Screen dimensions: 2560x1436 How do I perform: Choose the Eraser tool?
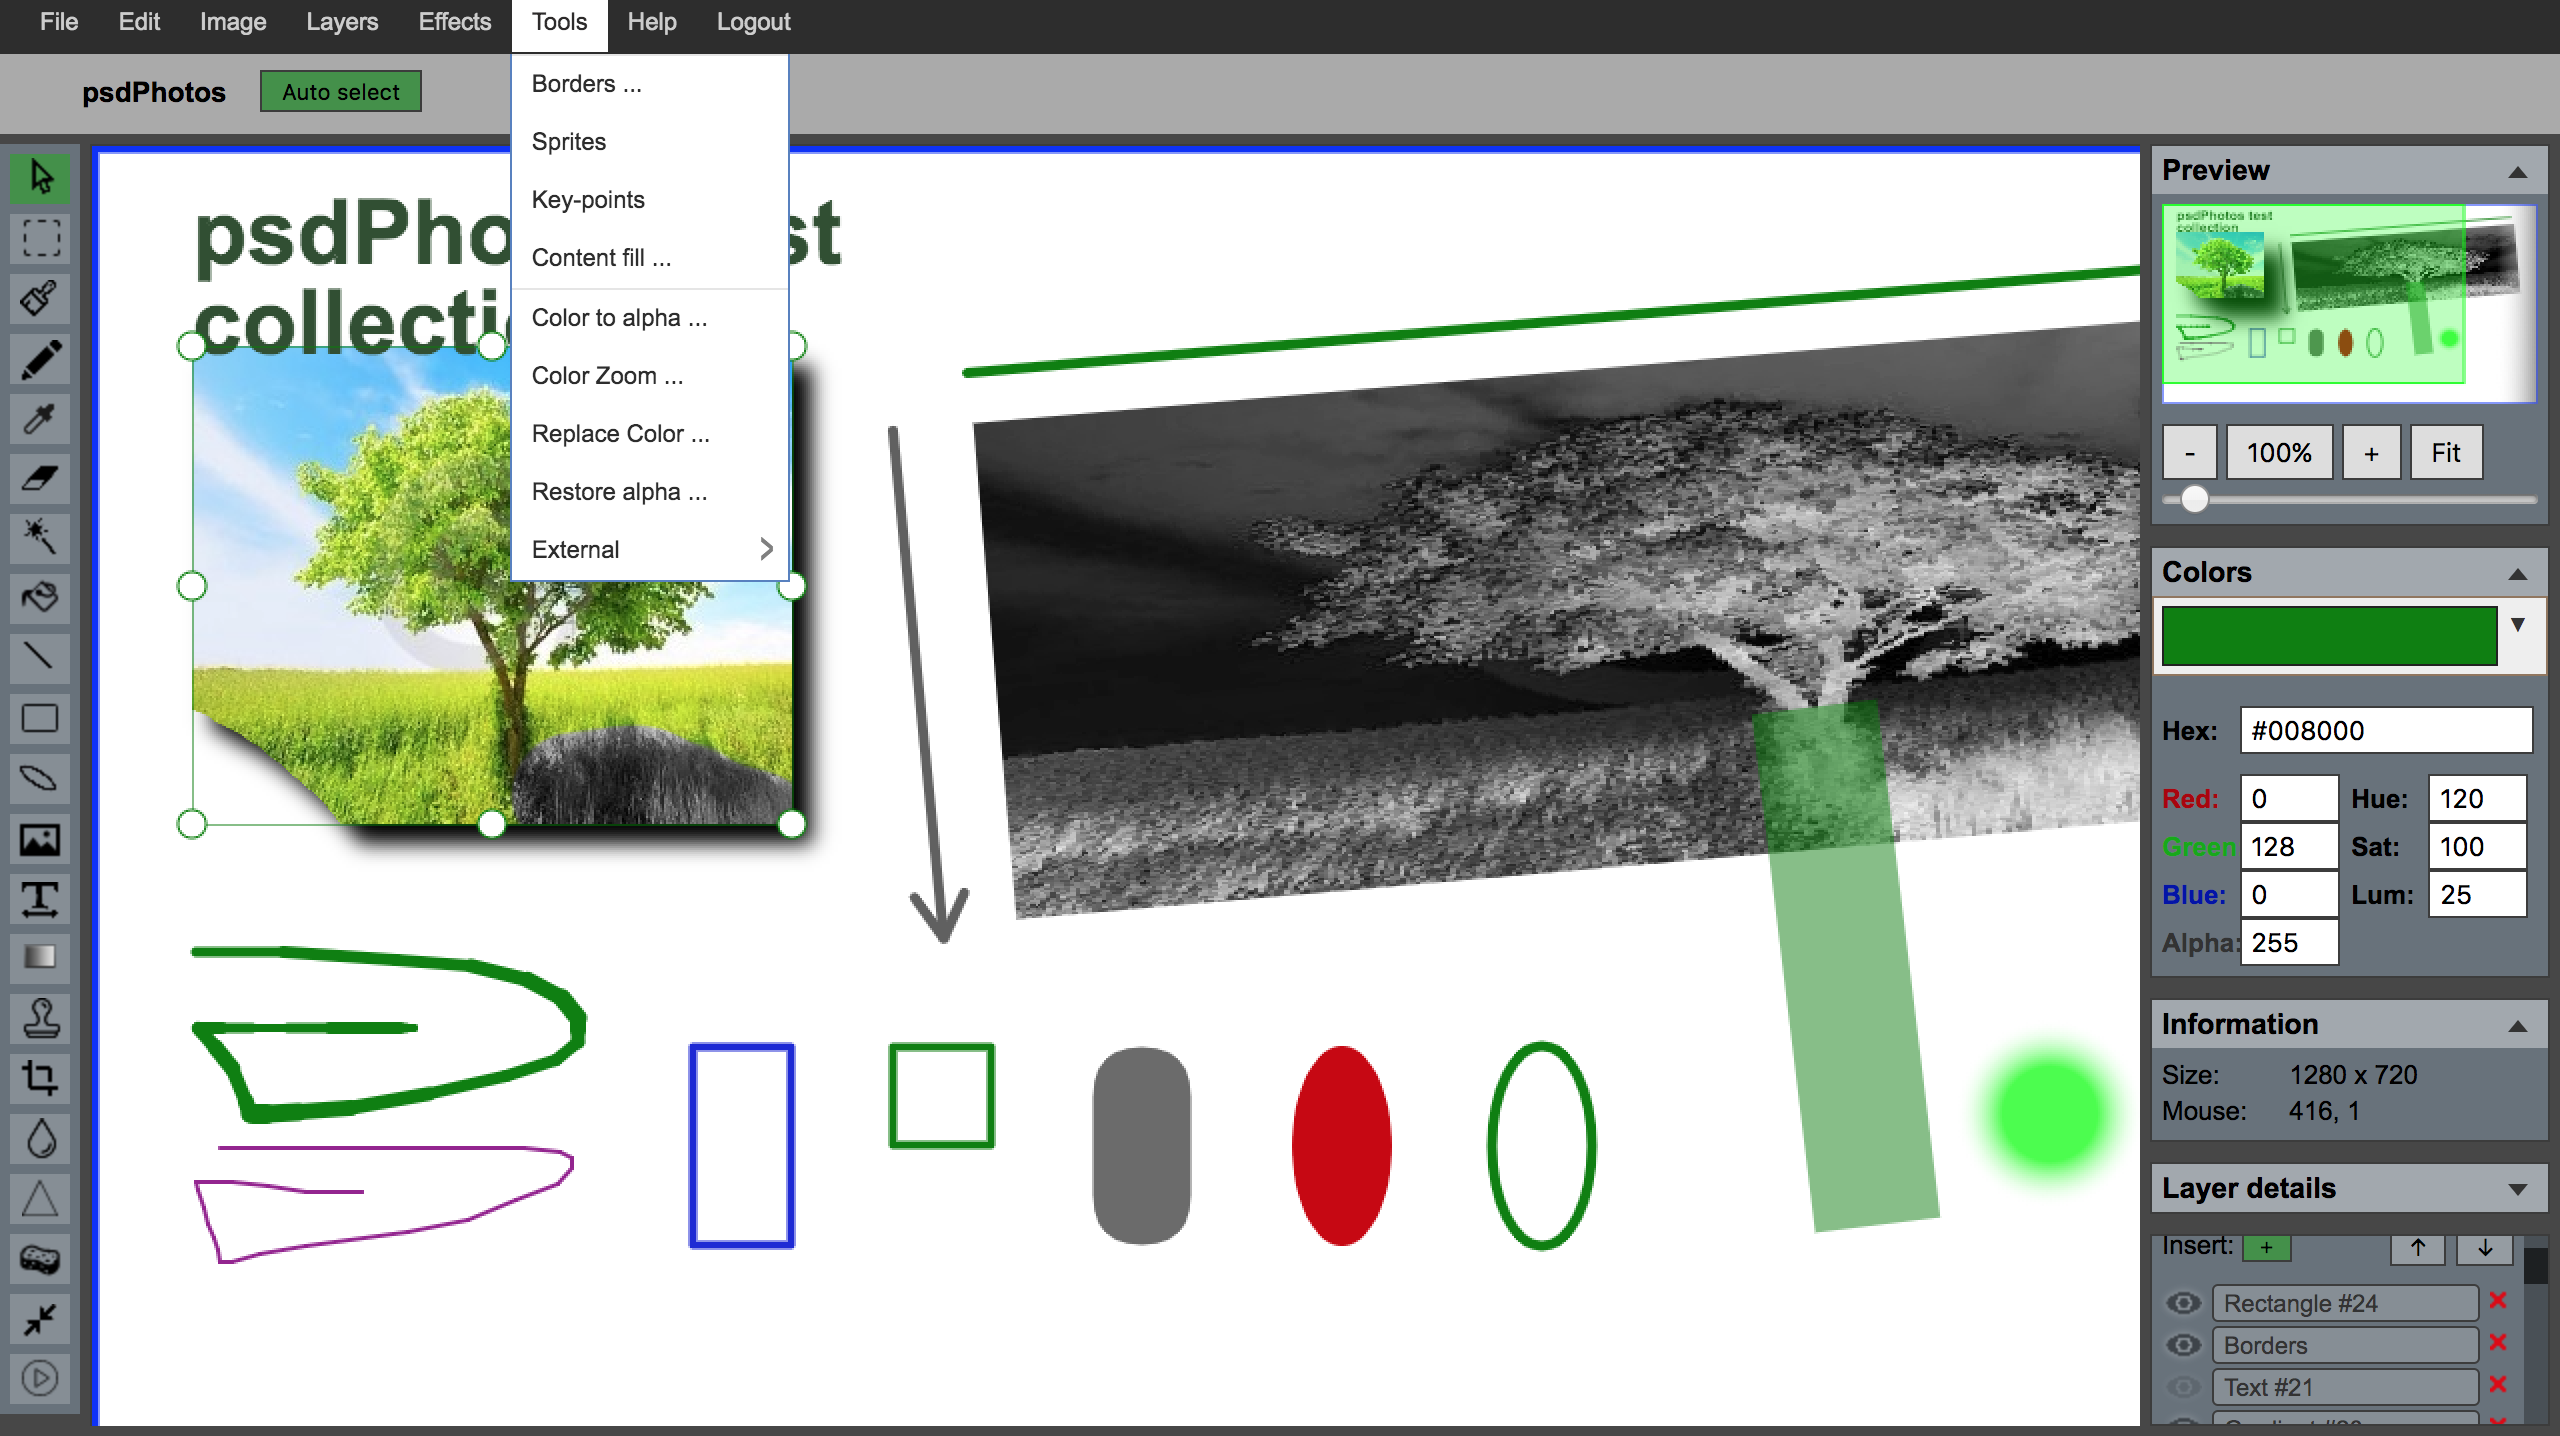coord(40,478)
